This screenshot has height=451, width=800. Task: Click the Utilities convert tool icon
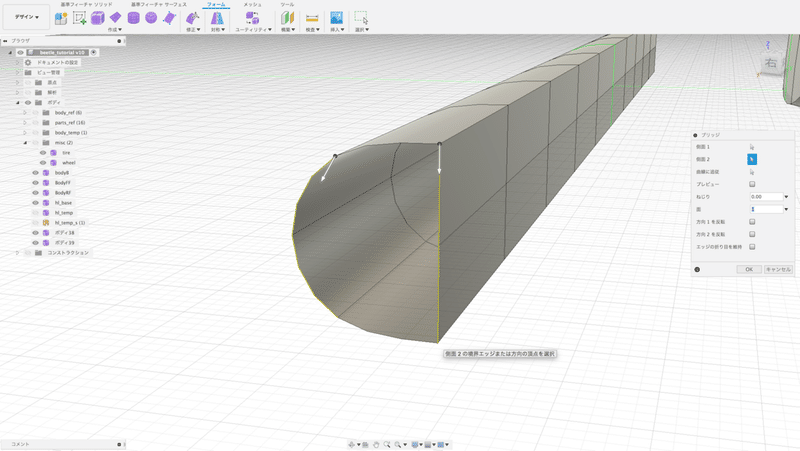pyautogui.click(x=253, y=18)
